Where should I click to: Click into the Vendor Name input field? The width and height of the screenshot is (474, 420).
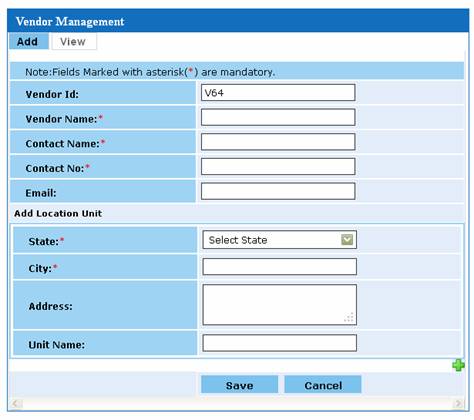coord(278,117)
